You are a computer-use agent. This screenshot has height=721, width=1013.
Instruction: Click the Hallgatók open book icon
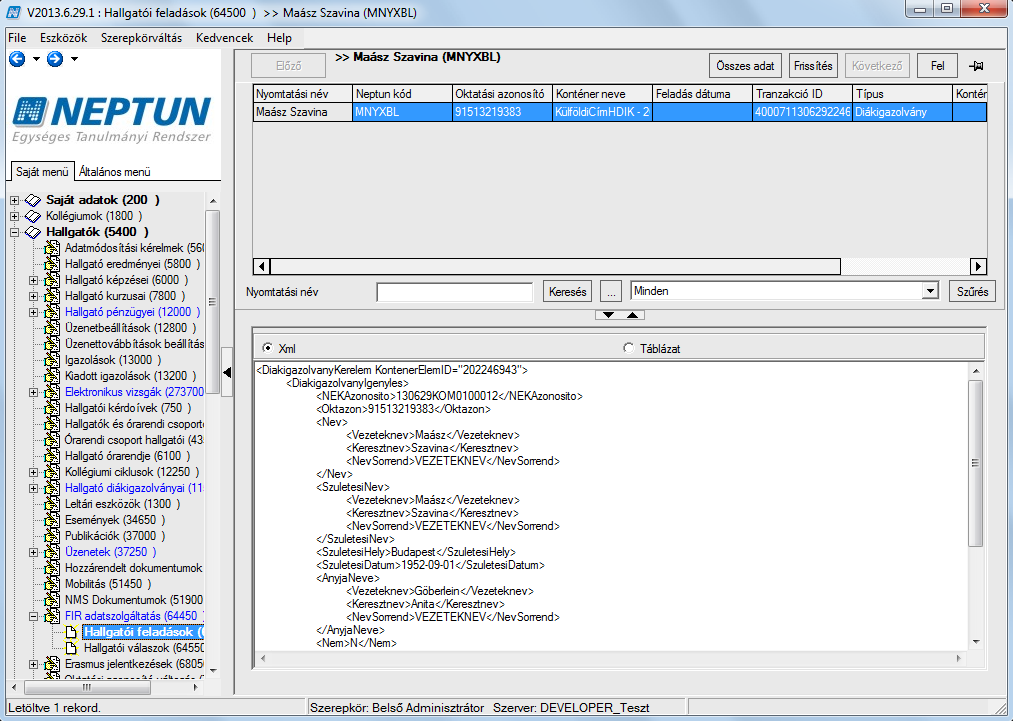click(33, 233)
